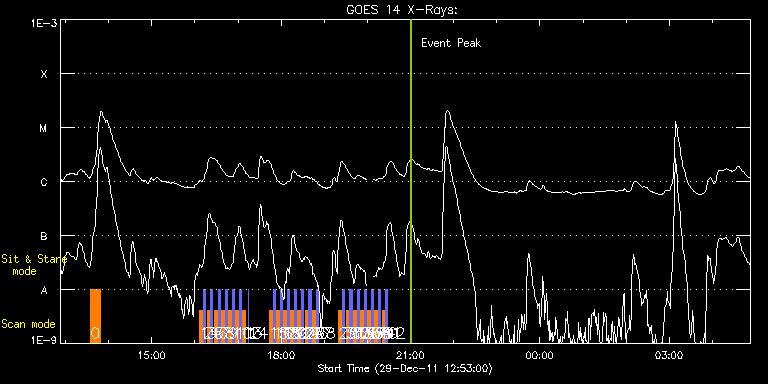Click the B flare class axis label
Viewport: 768px width, 384px height.
44,236
